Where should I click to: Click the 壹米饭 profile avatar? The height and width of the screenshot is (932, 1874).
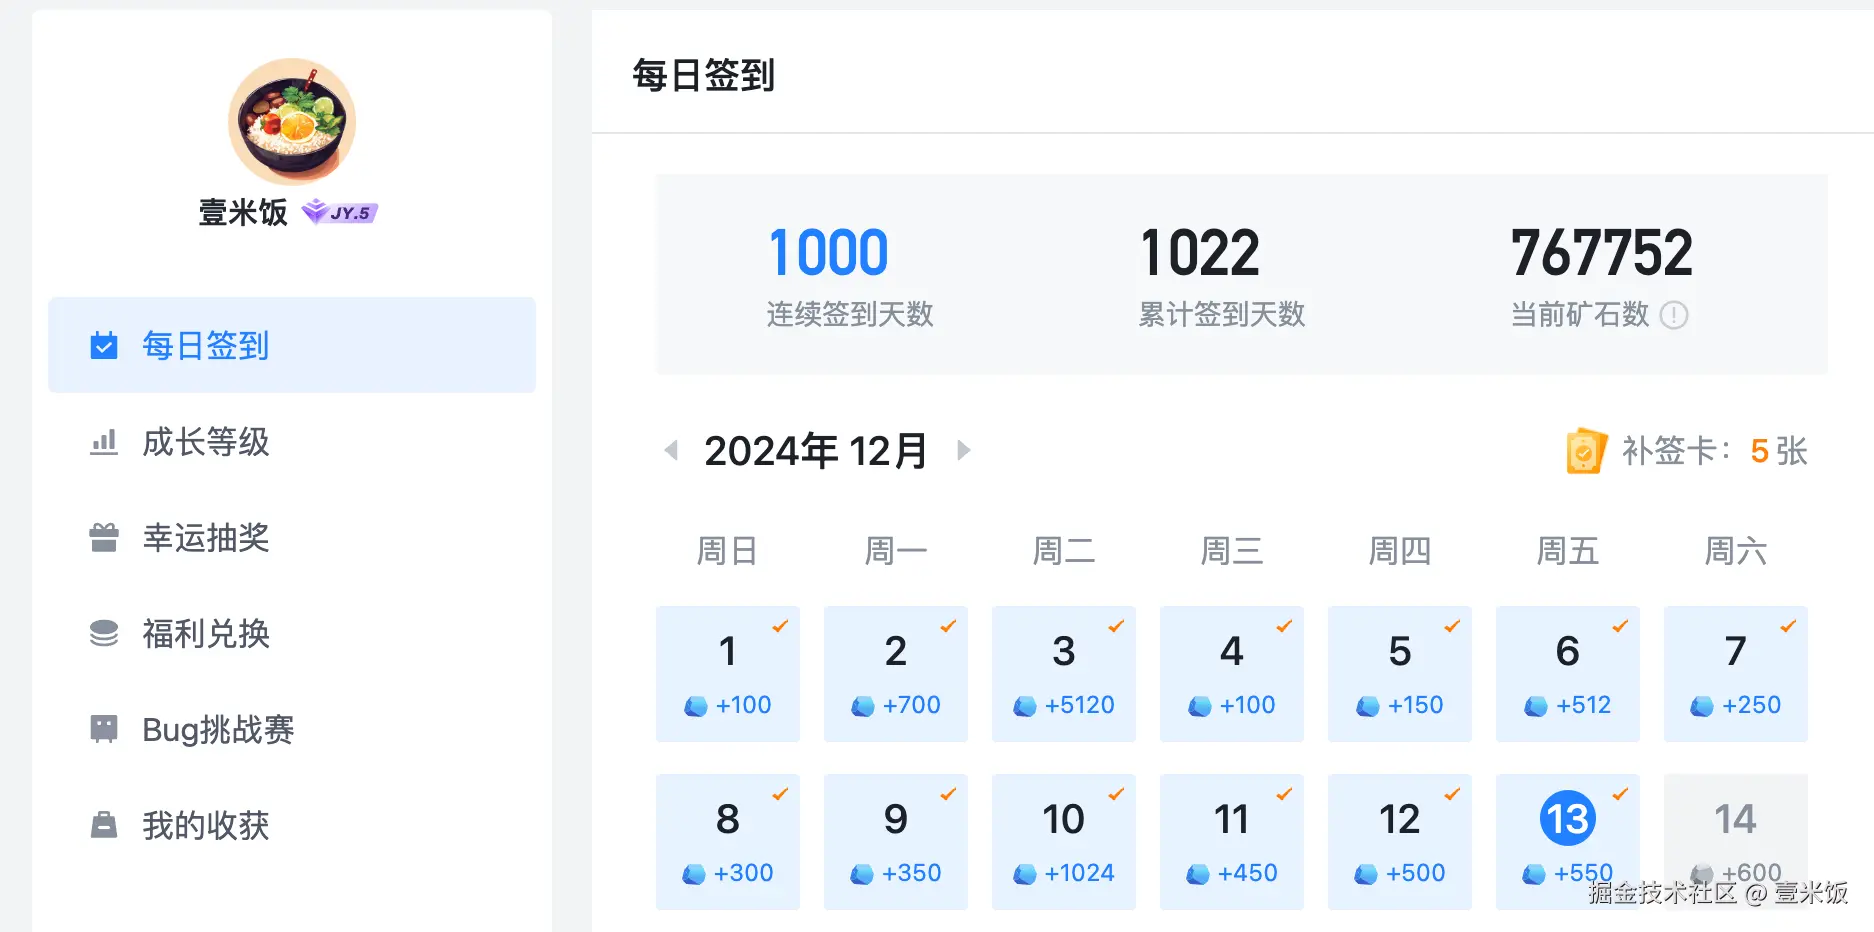pos(291,120)
